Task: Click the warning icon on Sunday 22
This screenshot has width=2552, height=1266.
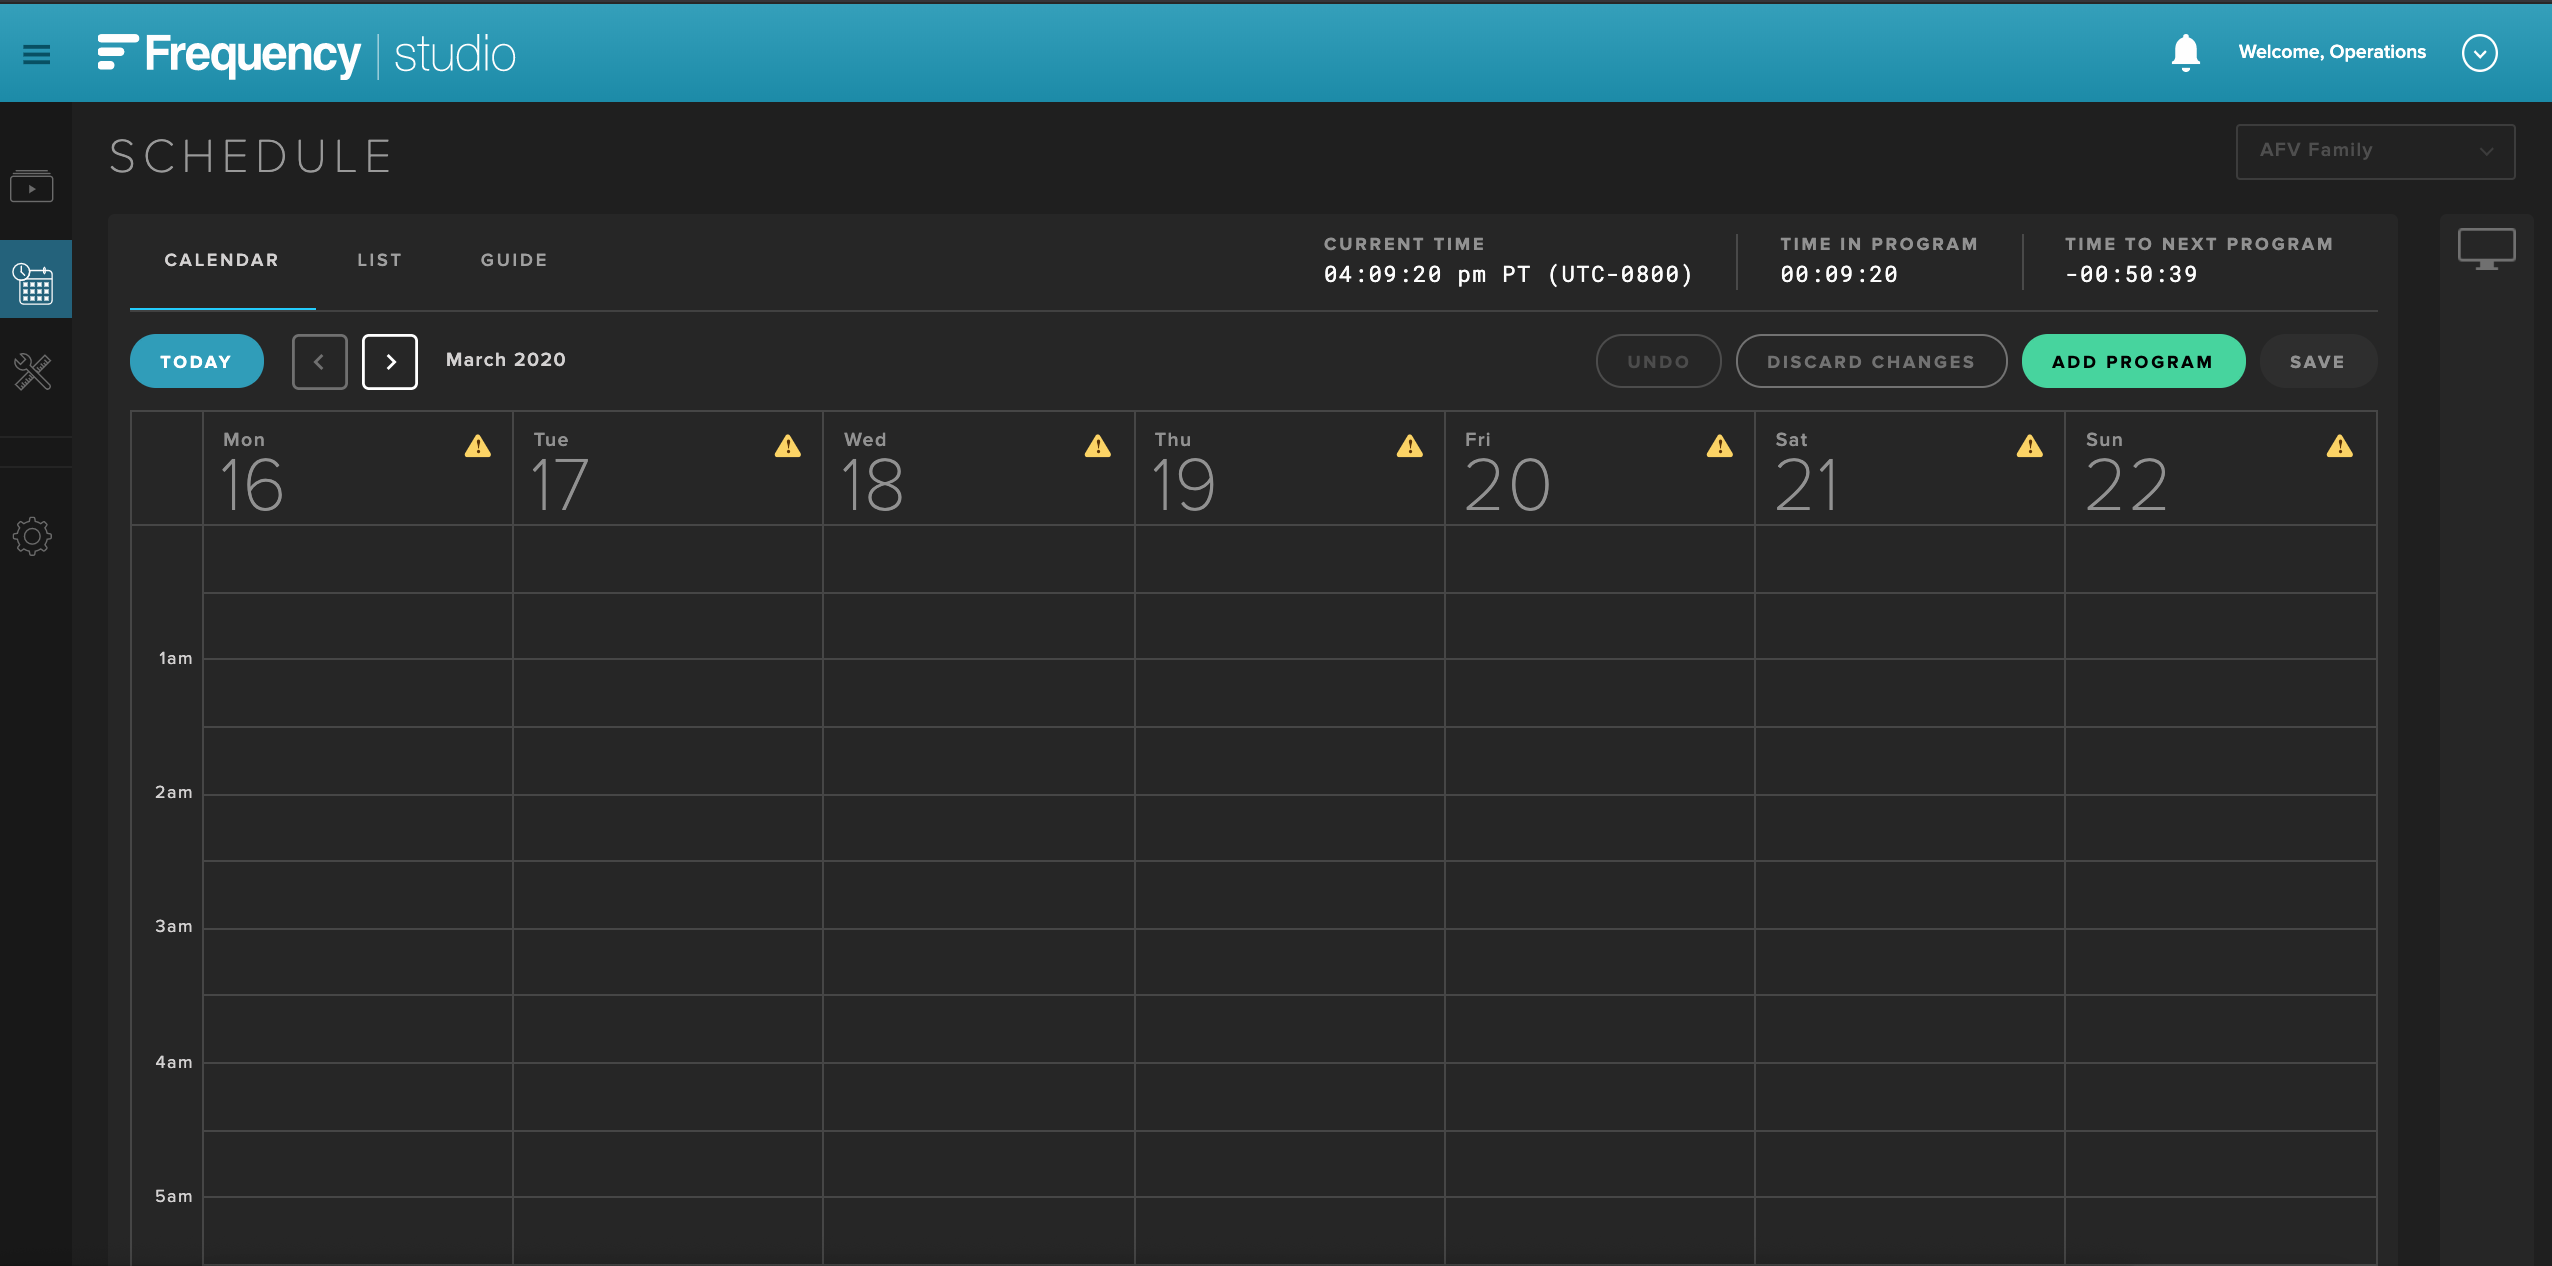Action: 2339,446
